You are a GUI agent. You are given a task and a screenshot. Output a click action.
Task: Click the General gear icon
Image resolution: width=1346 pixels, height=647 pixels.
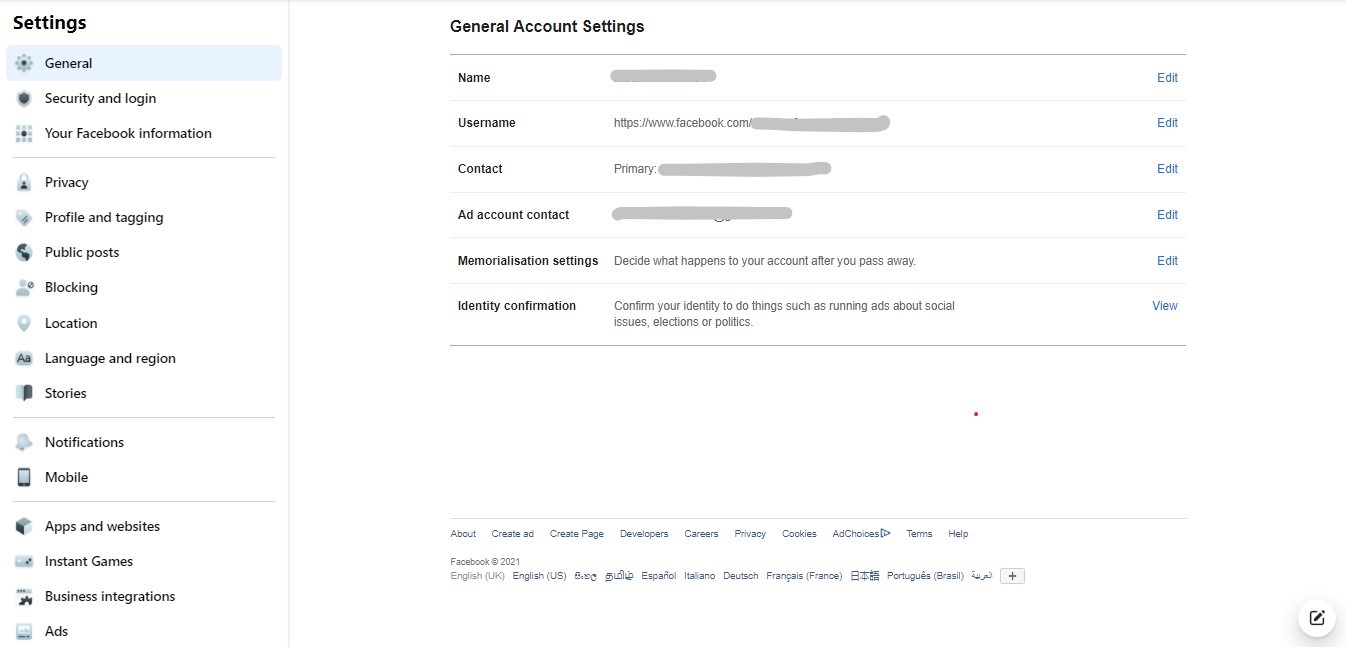(25, 63)
